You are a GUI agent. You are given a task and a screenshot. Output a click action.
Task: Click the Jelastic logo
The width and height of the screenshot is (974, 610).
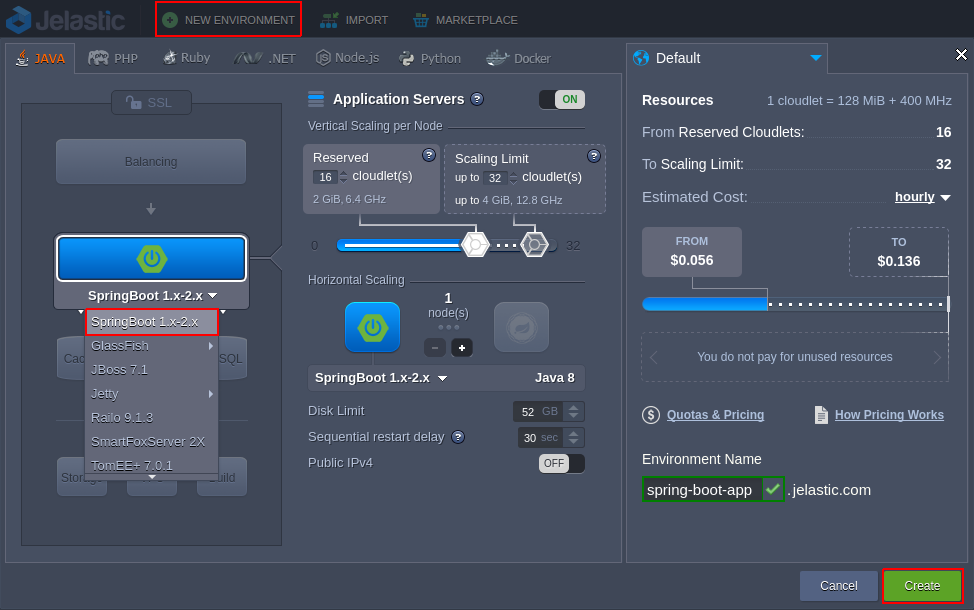66,20
